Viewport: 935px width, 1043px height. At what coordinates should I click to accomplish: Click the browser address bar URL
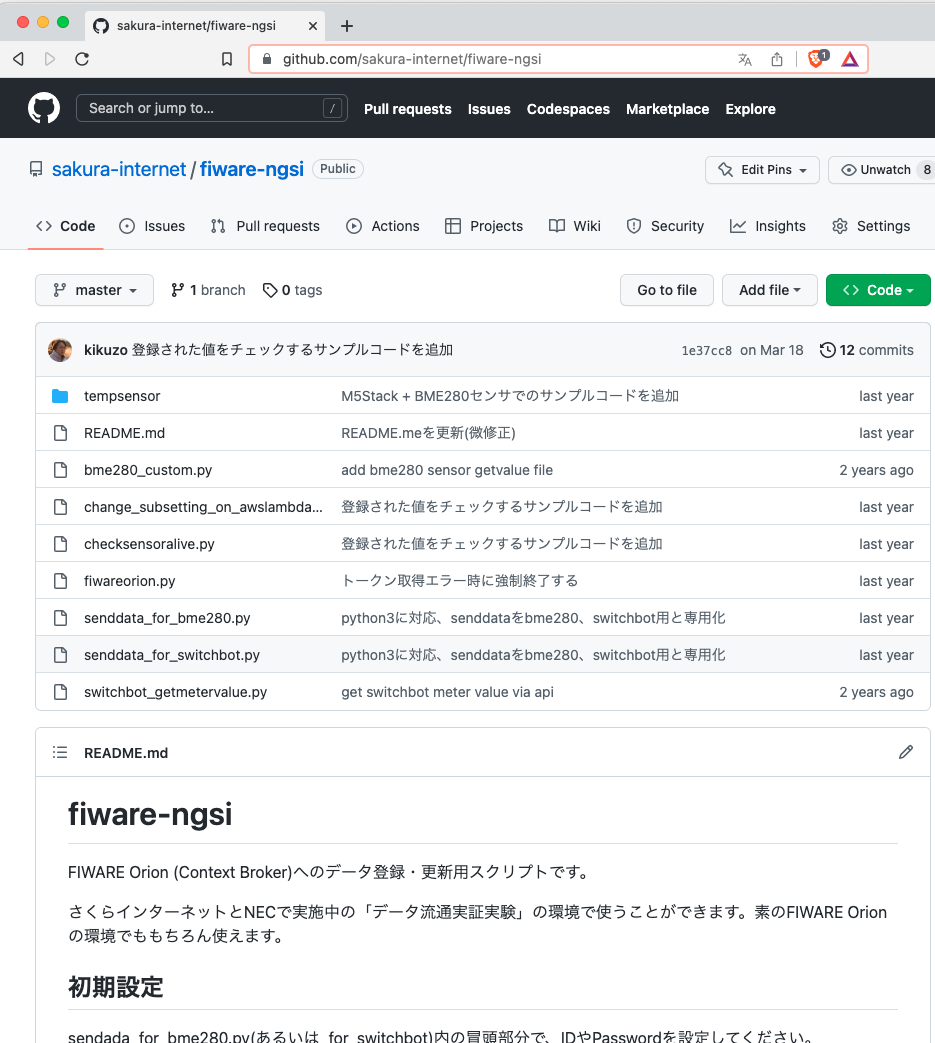412,59
